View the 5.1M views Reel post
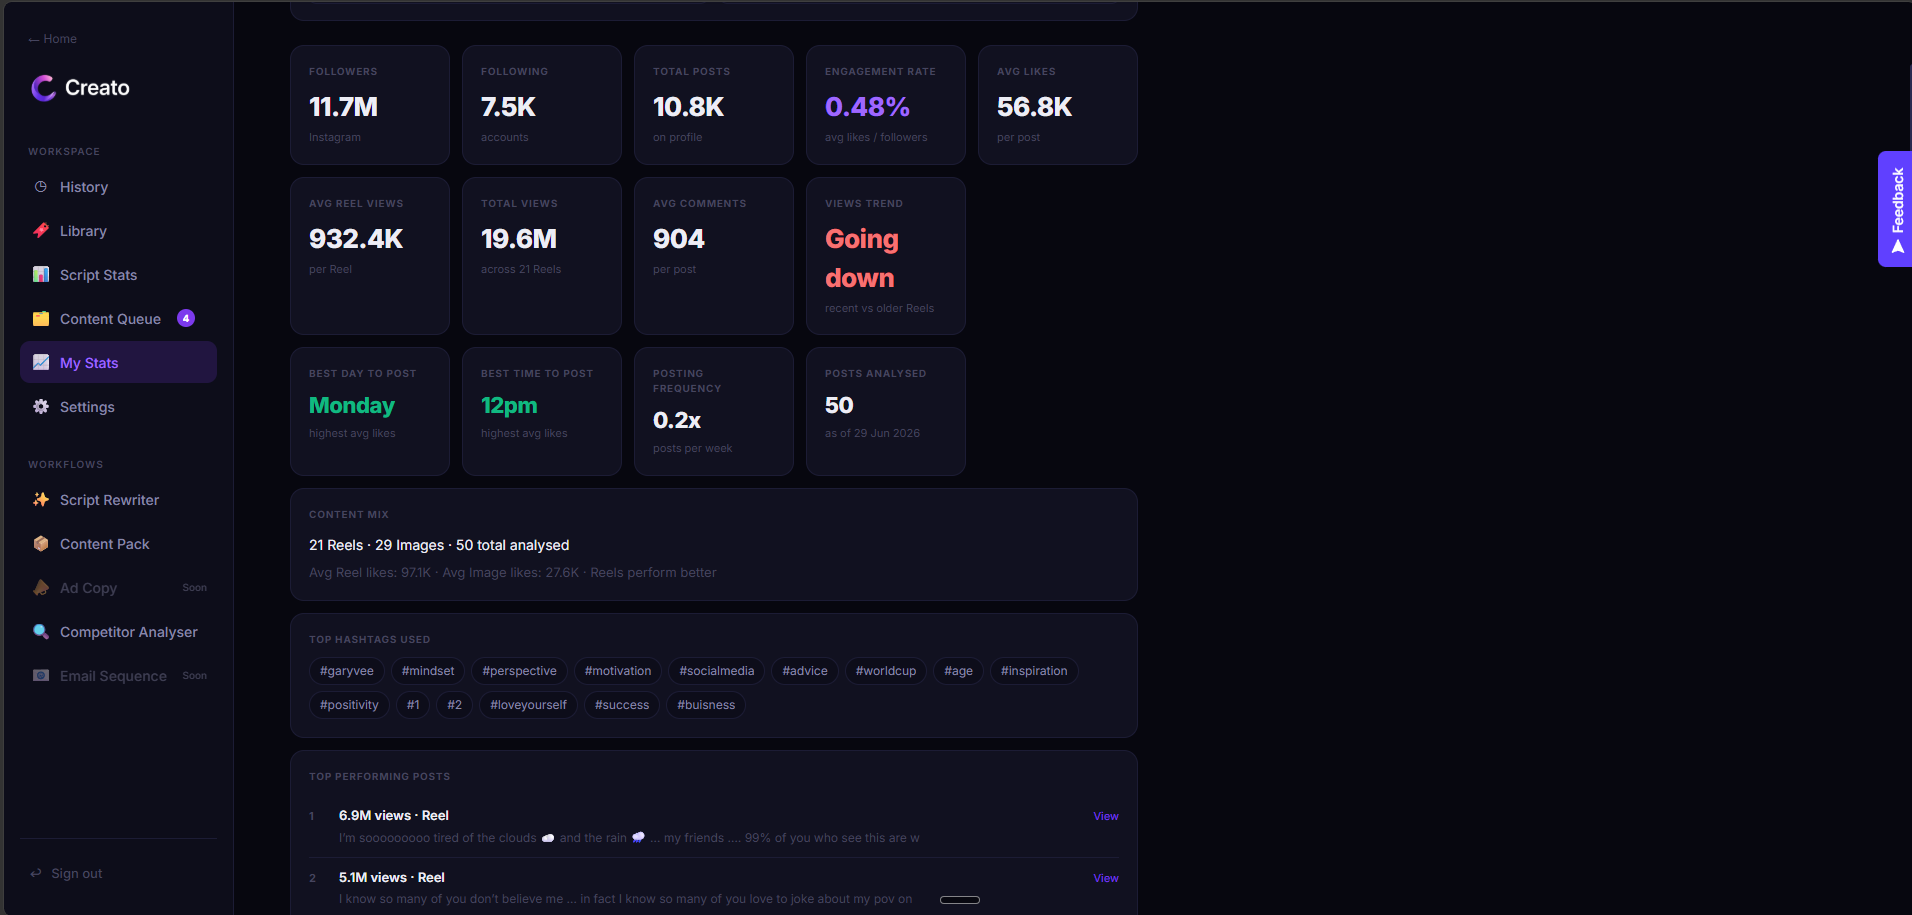 pos(1105,878)
